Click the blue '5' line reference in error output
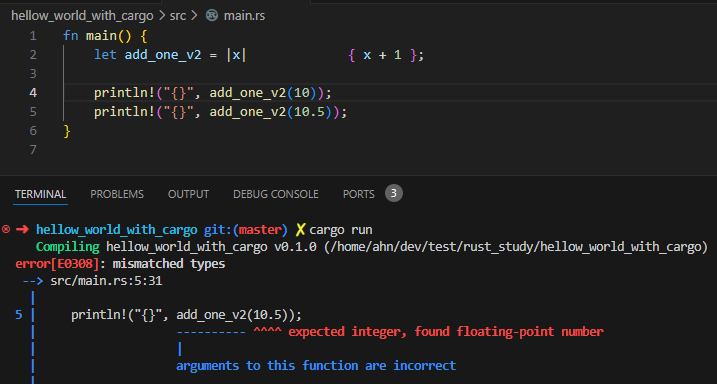Image resolution: width=717 pixels, height=384 pixels. tap(19, 315)
